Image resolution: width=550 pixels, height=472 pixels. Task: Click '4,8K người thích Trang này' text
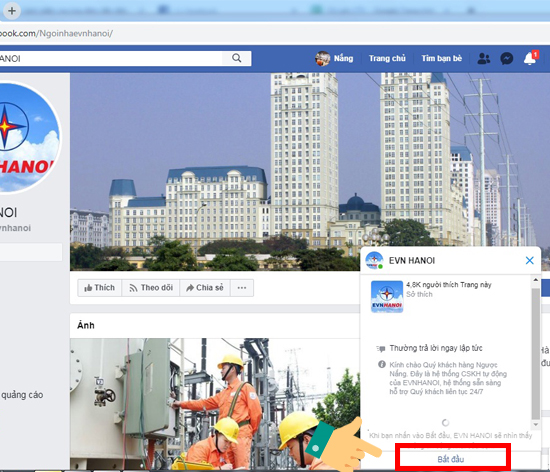click(449, 285)
